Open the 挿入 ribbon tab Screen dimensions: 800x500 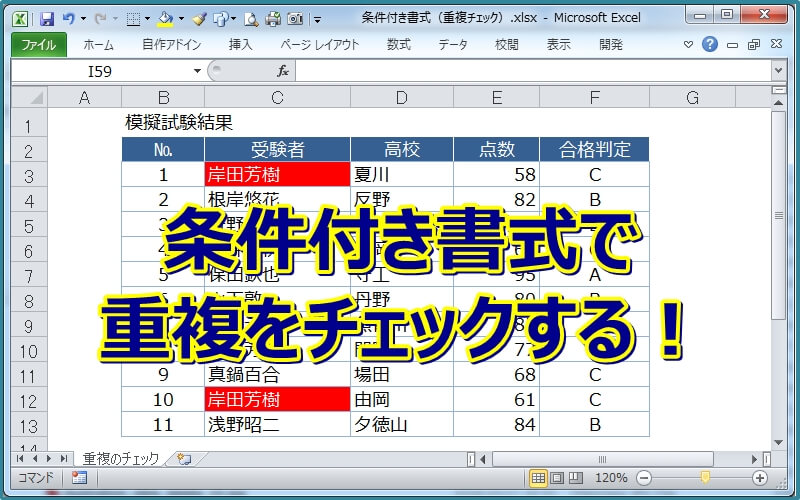tap(240, 45)
